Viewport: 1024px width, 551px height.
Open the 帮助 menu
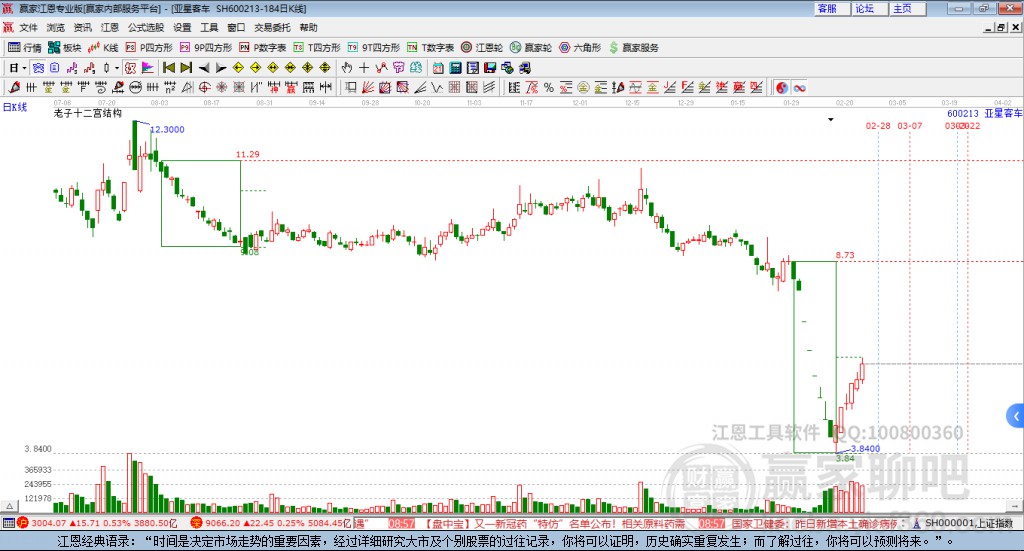(x=308, y=27)
